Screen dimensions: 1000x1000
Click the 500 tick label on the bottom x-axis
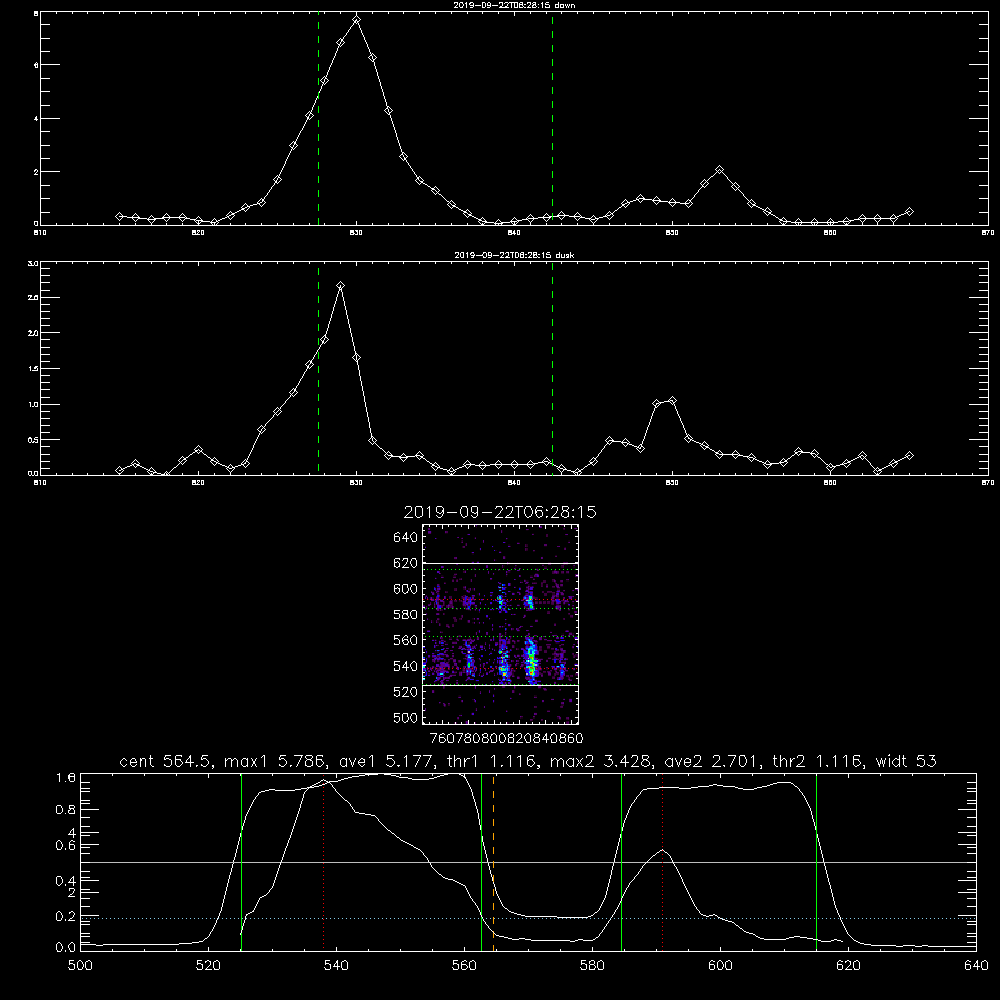coord(80,965)
